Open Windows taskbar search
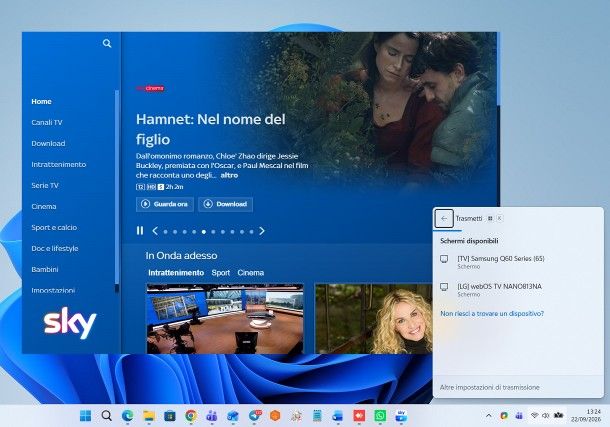Viewport: 610px width, 427px height. (x=106, y=416)
